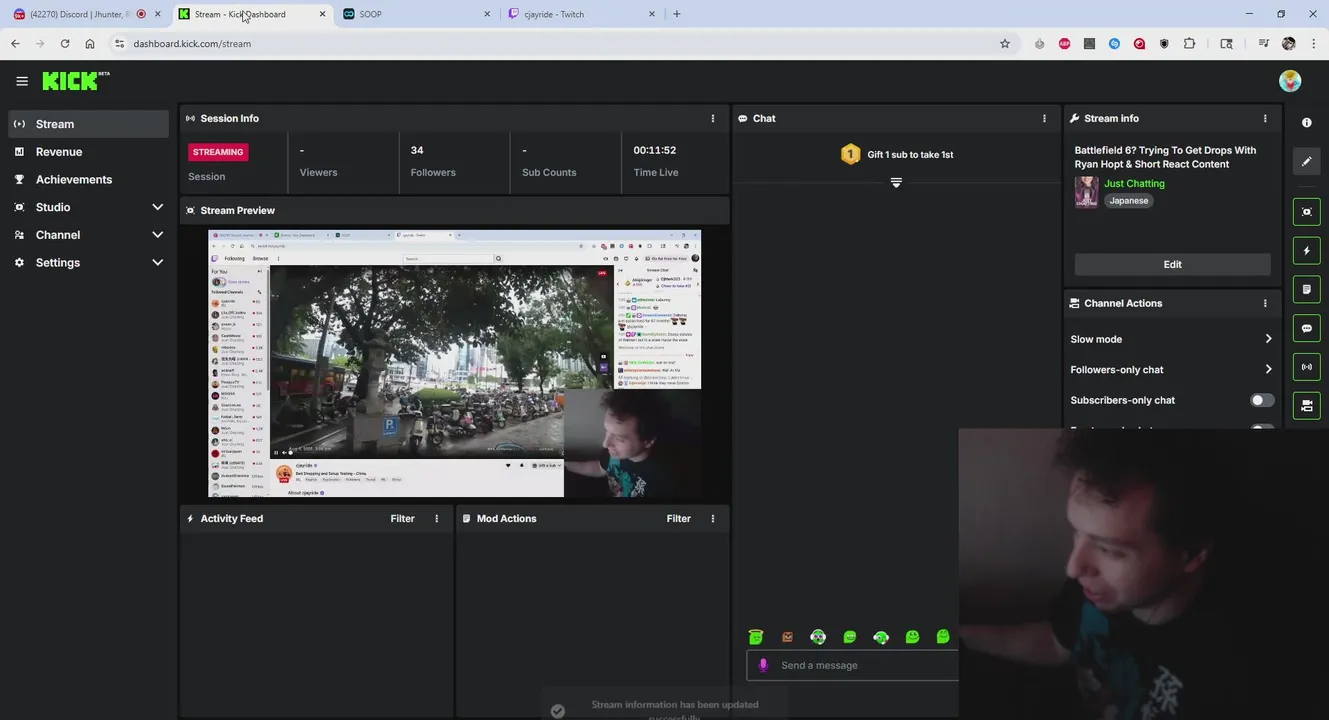
Task: Click the Send a message chat field
Action: pos(852,665)
